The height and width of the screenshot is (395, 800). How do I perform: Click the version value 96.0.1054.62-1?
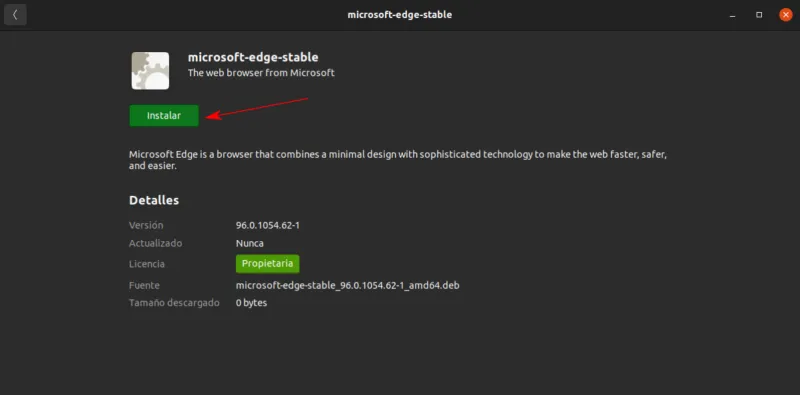point(267,225)
